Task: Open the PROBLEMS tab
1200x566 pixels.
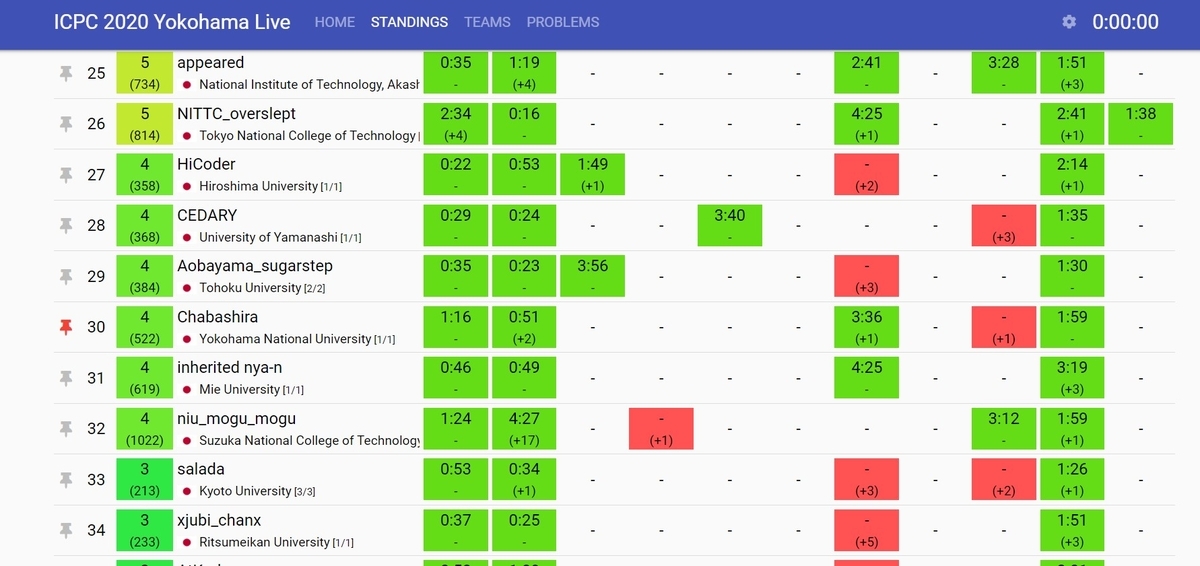Action: pos(563,22)
